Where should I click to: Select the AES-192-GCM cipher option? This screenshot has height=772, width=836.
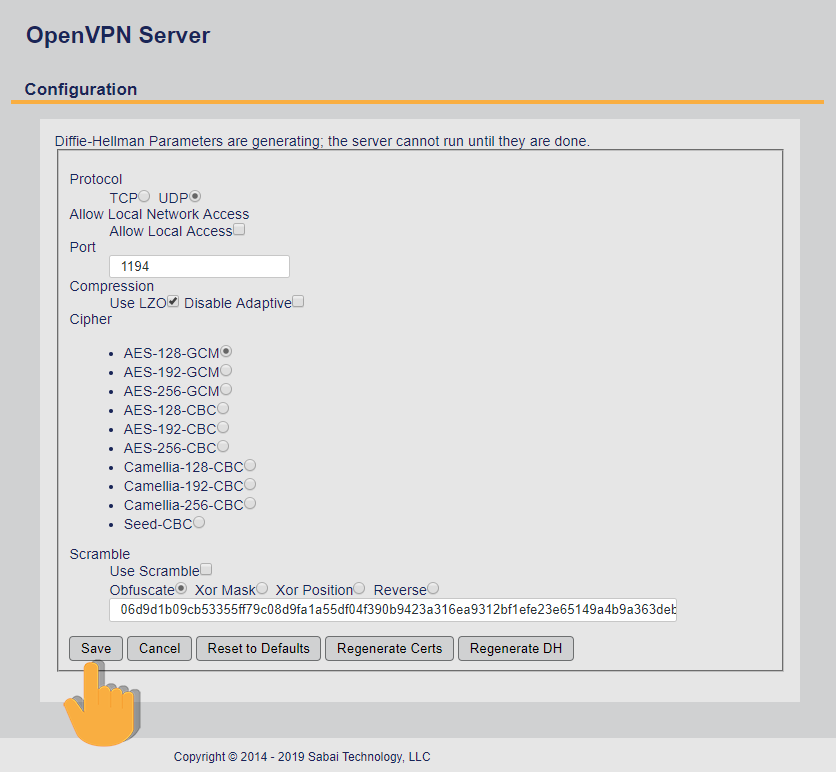(x=226, y=371)
